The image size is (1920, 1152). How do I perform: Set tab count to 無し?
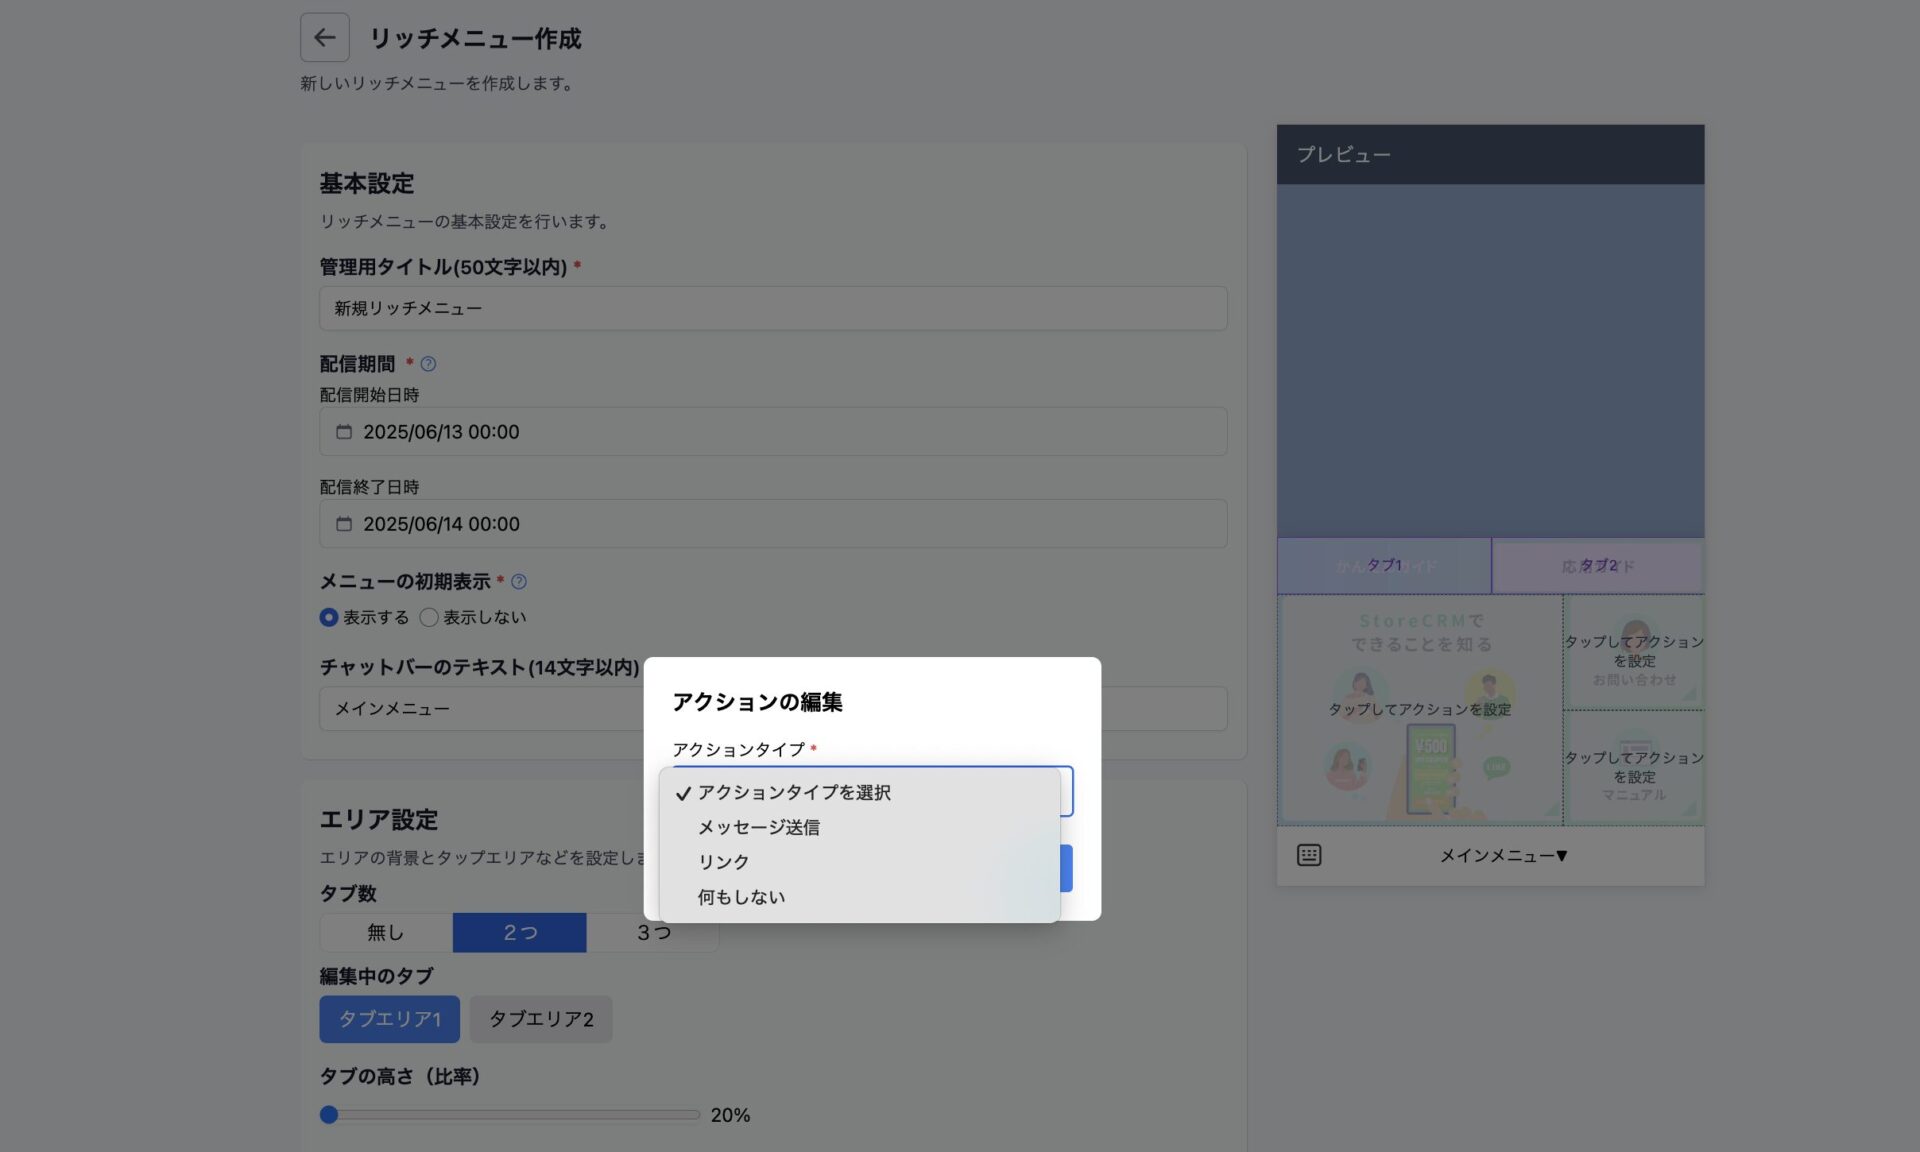click(x=386, y=932)
